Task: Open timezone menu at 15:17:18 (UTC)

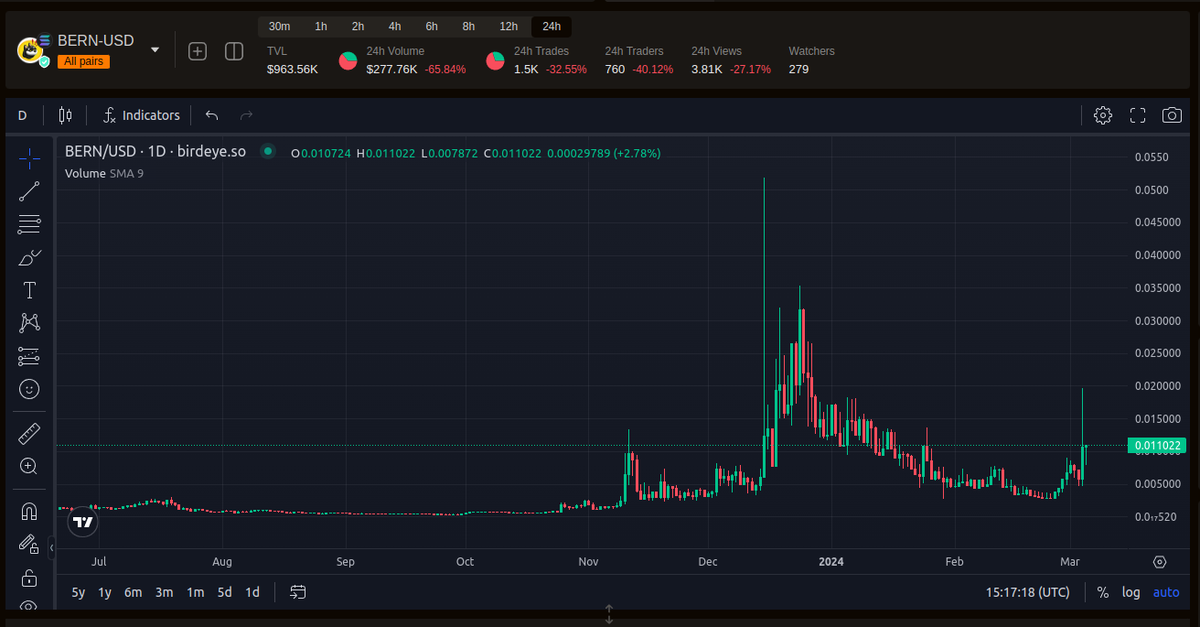Action: (1027, 592)
